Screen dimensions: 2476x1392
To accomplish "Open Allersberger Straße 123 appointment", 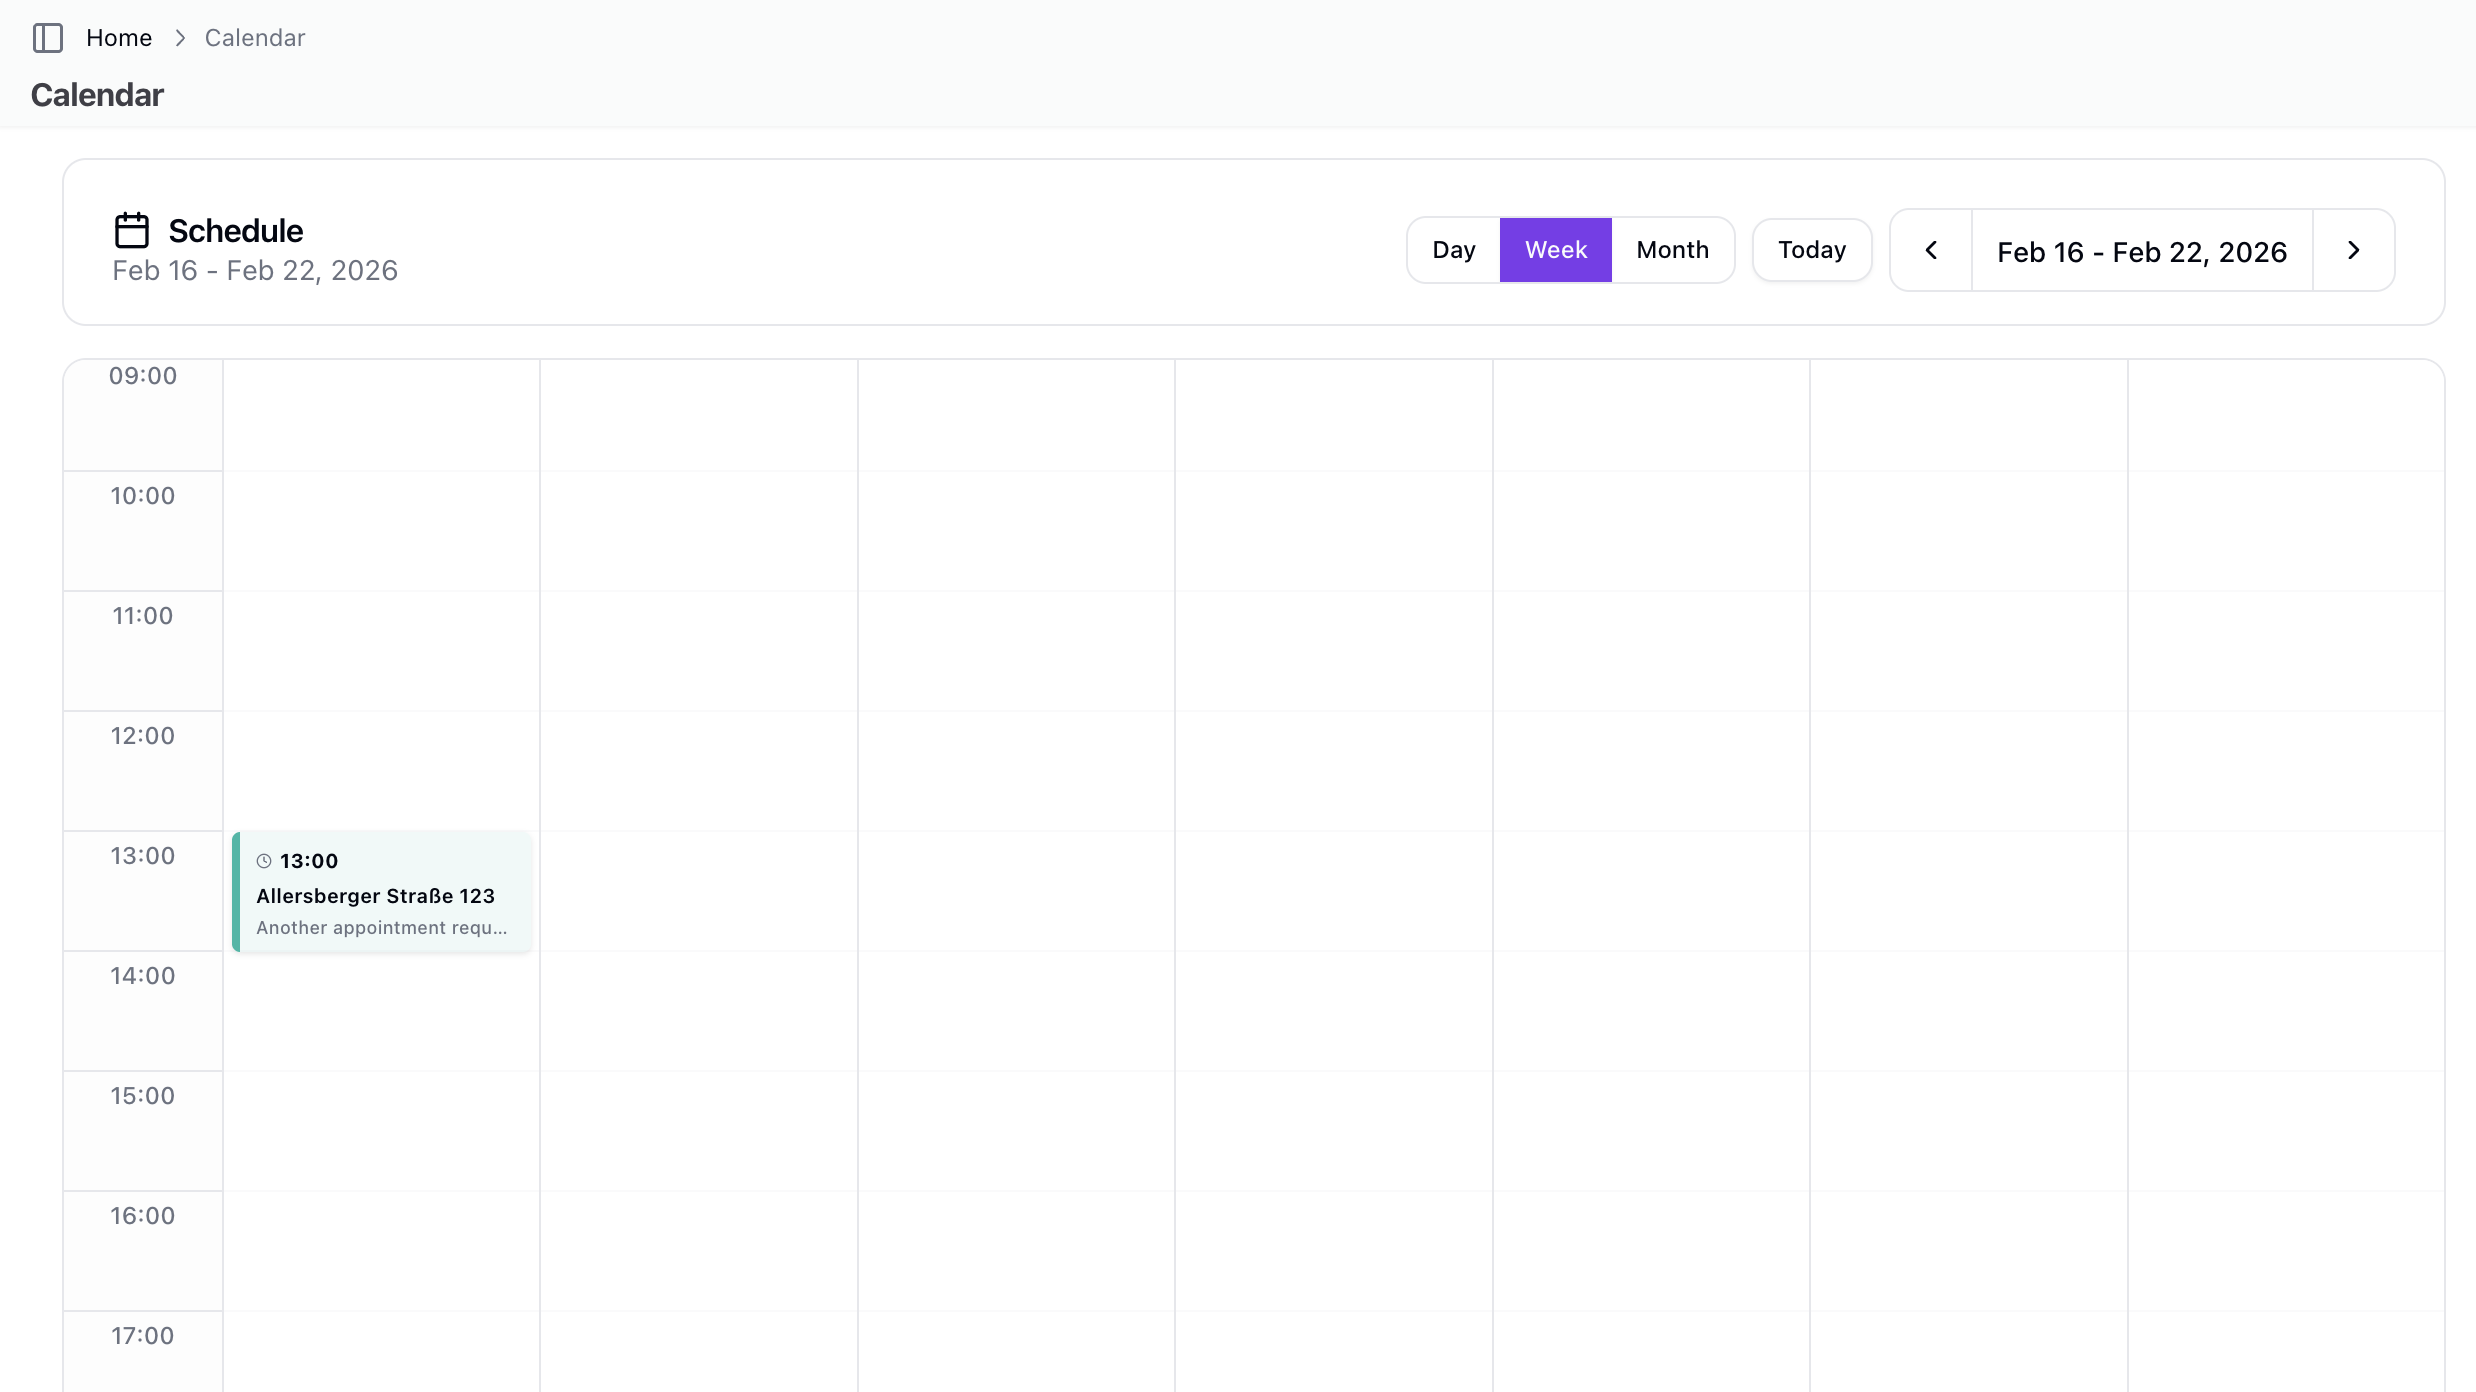I will pyautogui.click(x=375, y=896).
